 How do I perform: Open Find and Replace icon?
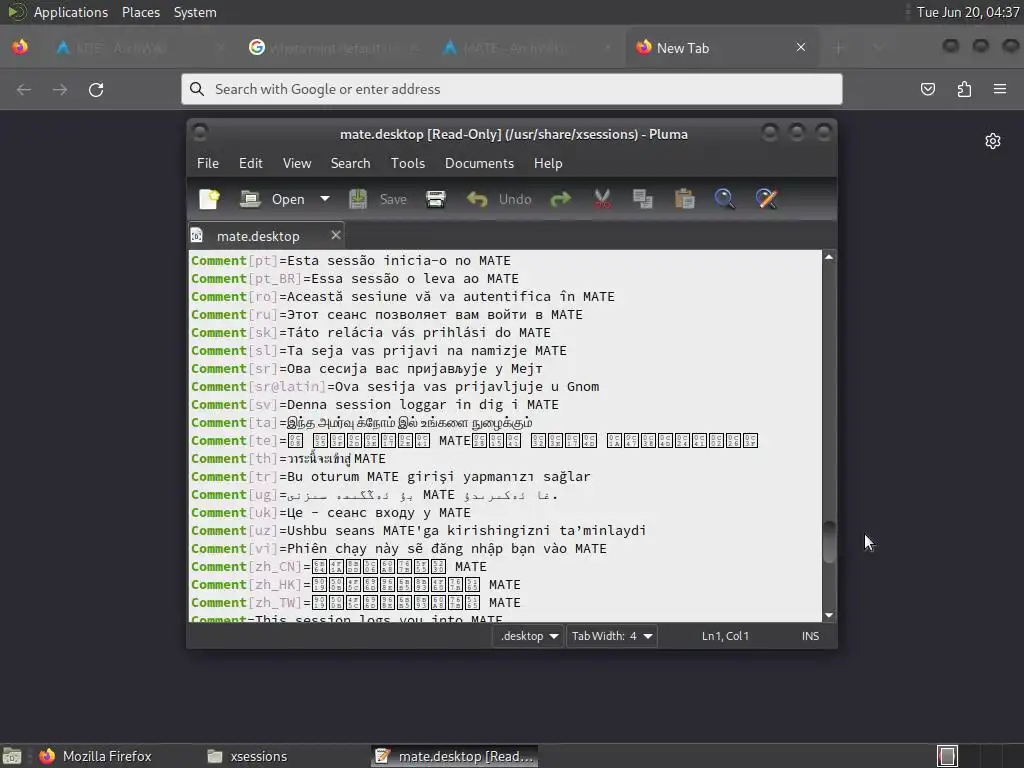click(766, 199)
